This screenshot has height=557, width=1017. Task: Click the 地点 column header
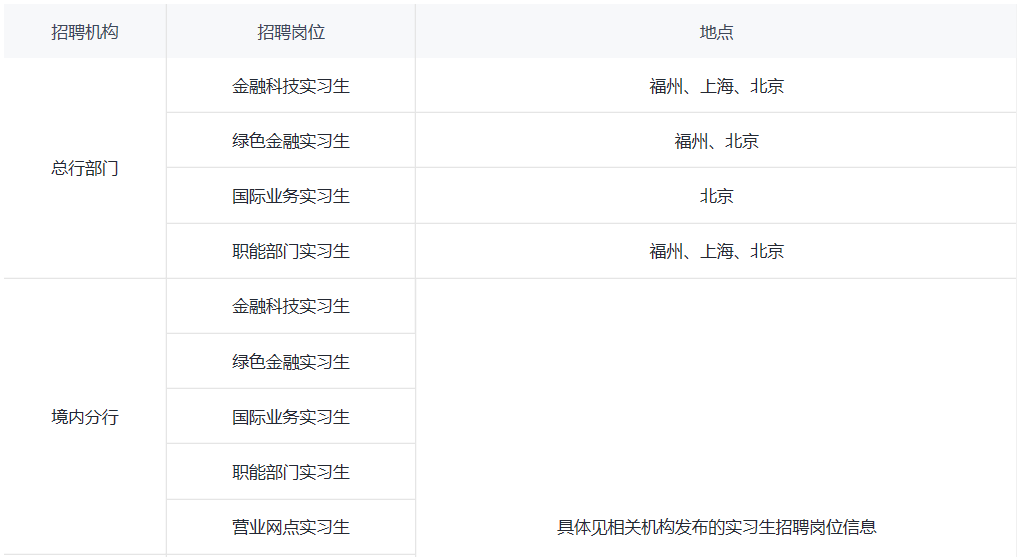[716, 32]
